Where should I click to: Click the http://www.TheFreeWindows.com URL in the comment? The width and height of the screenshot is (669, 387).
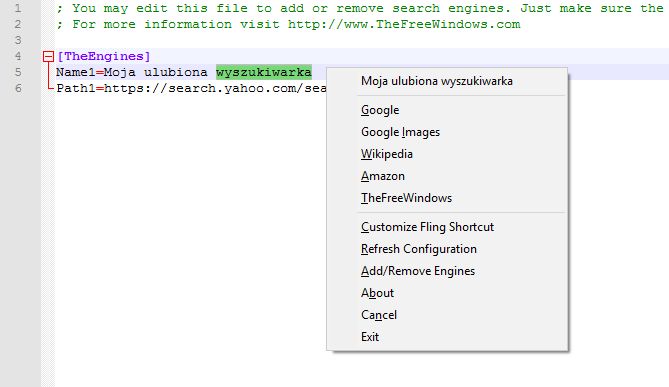click(x=404, y=24)
